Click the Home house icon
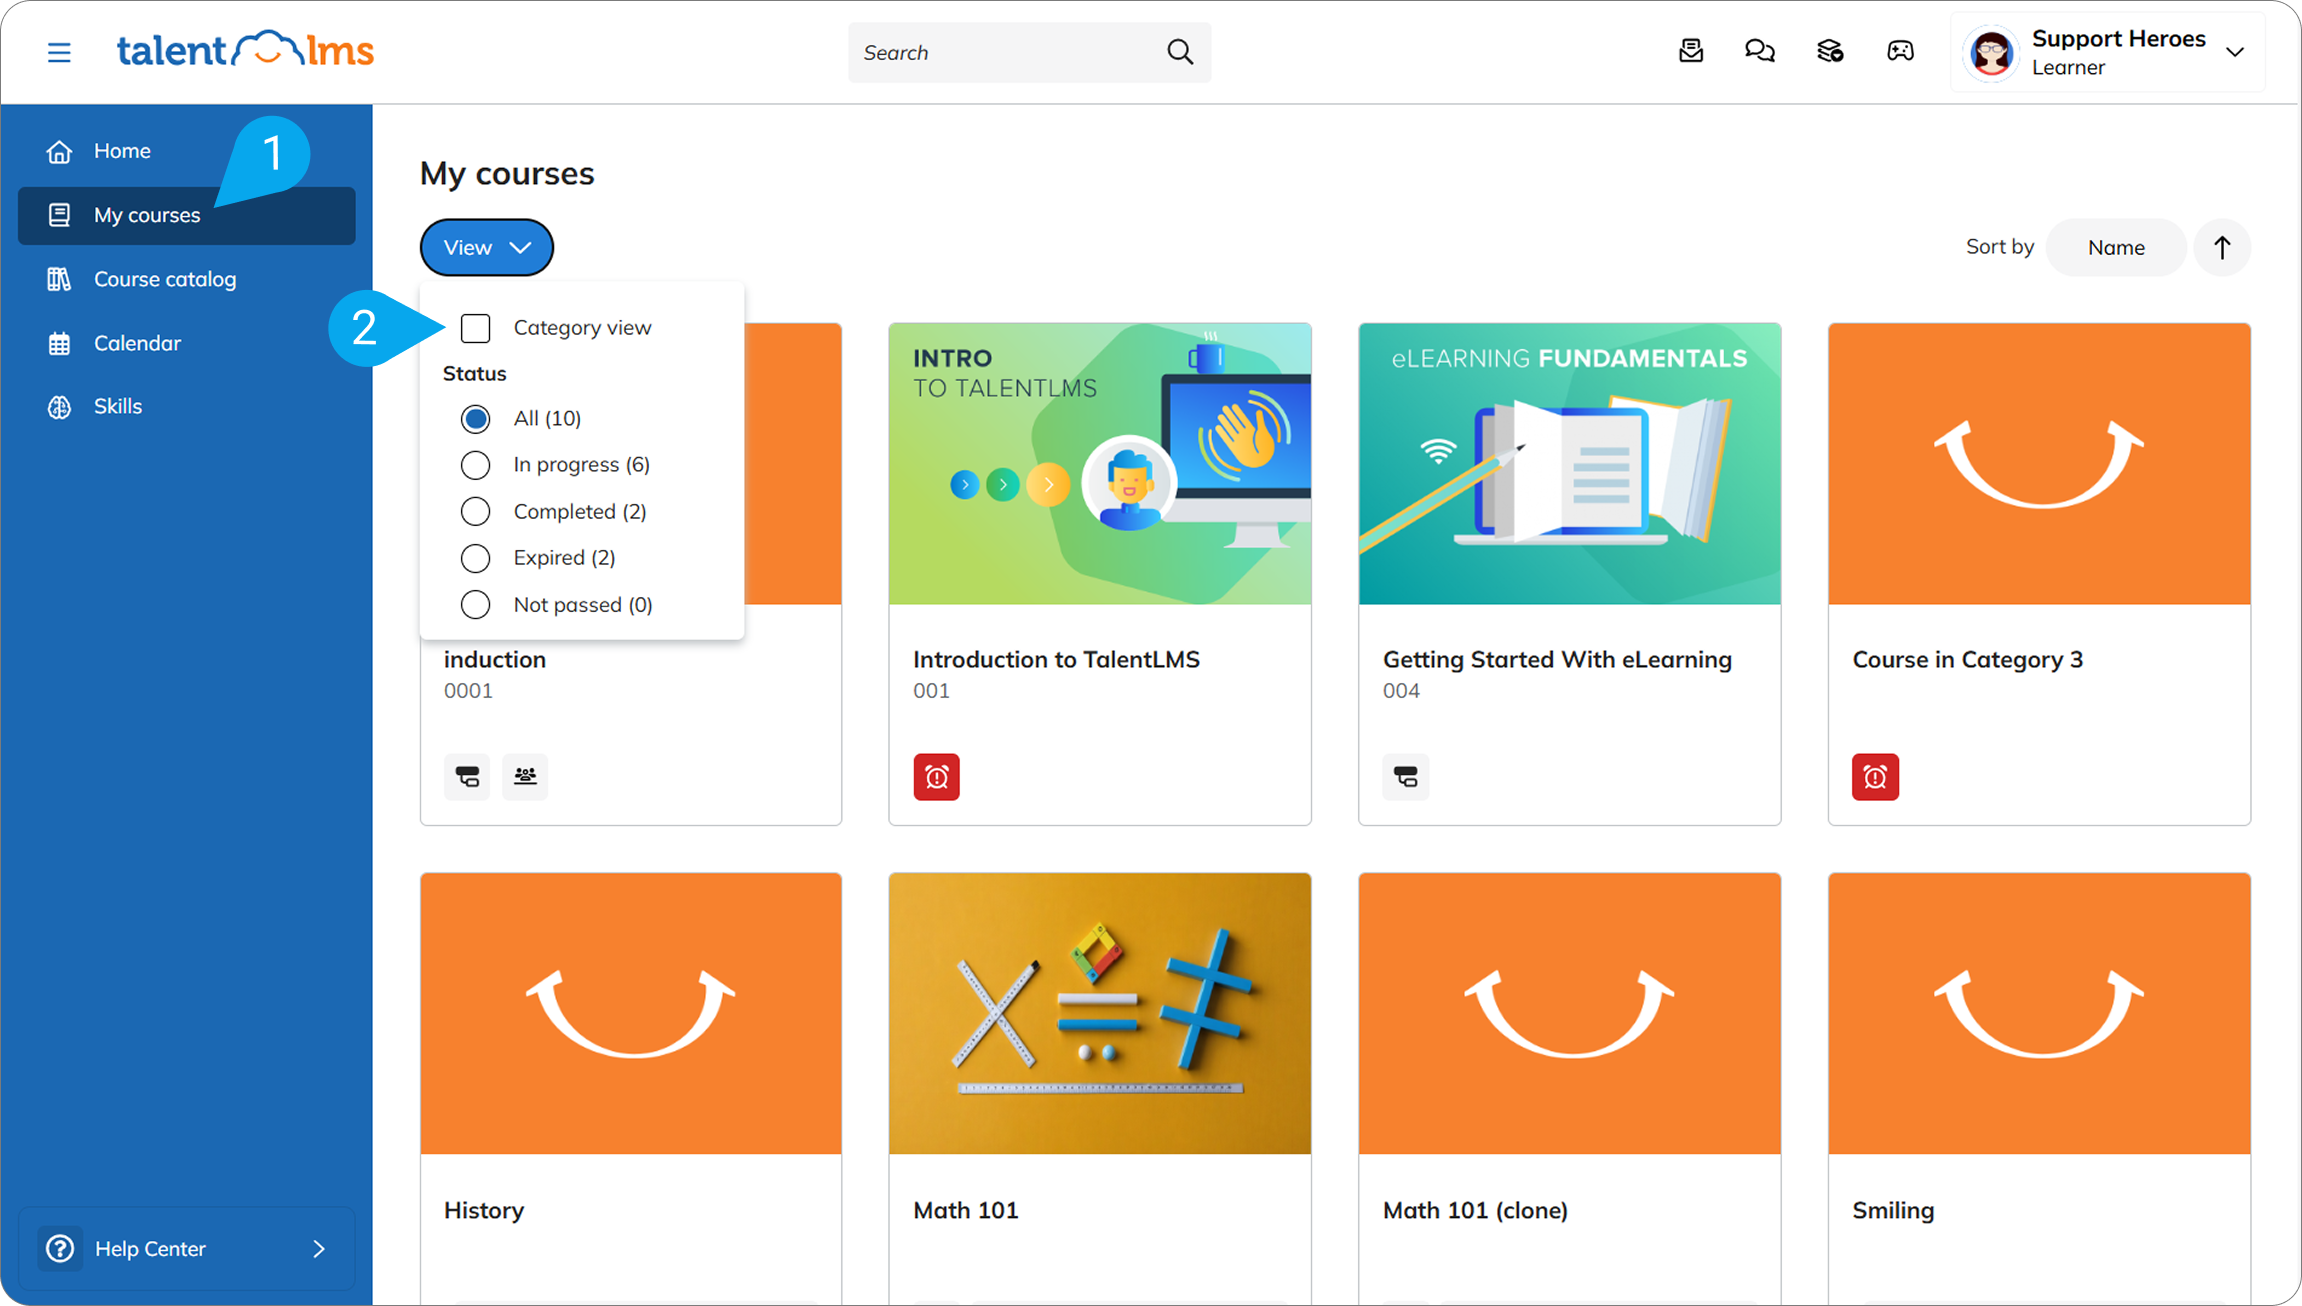This screenshot has height=1306, width=2302. [59, 151]
